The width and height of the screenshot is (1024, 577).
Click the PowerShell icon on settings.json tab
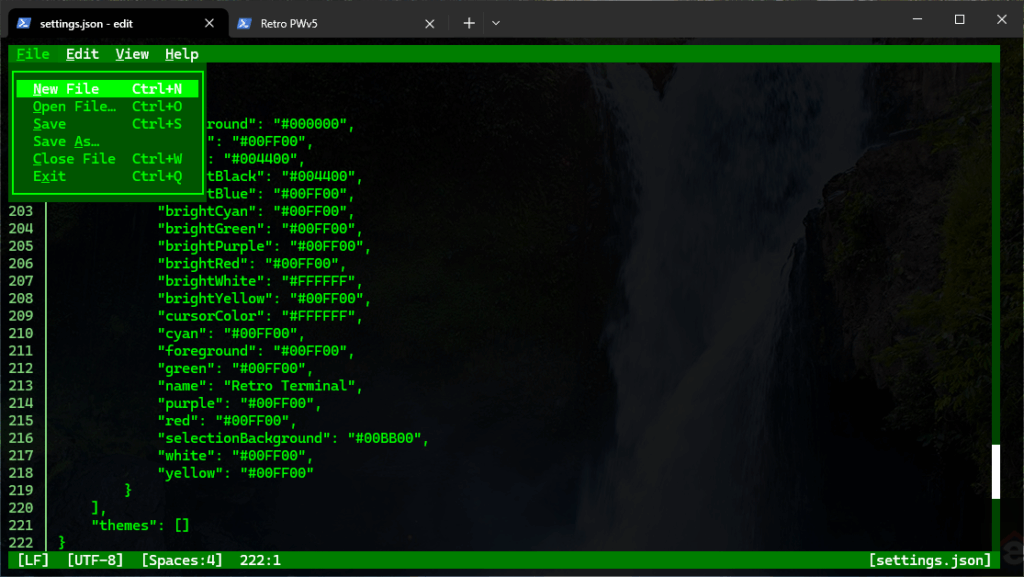pos(24,23)
